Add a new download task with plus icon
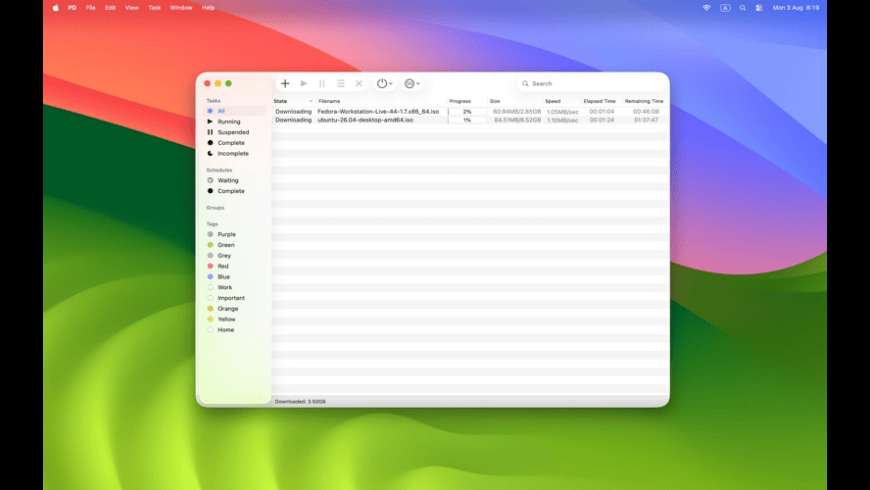The width and height of the screenshot is (870, 490). point(285,83)
